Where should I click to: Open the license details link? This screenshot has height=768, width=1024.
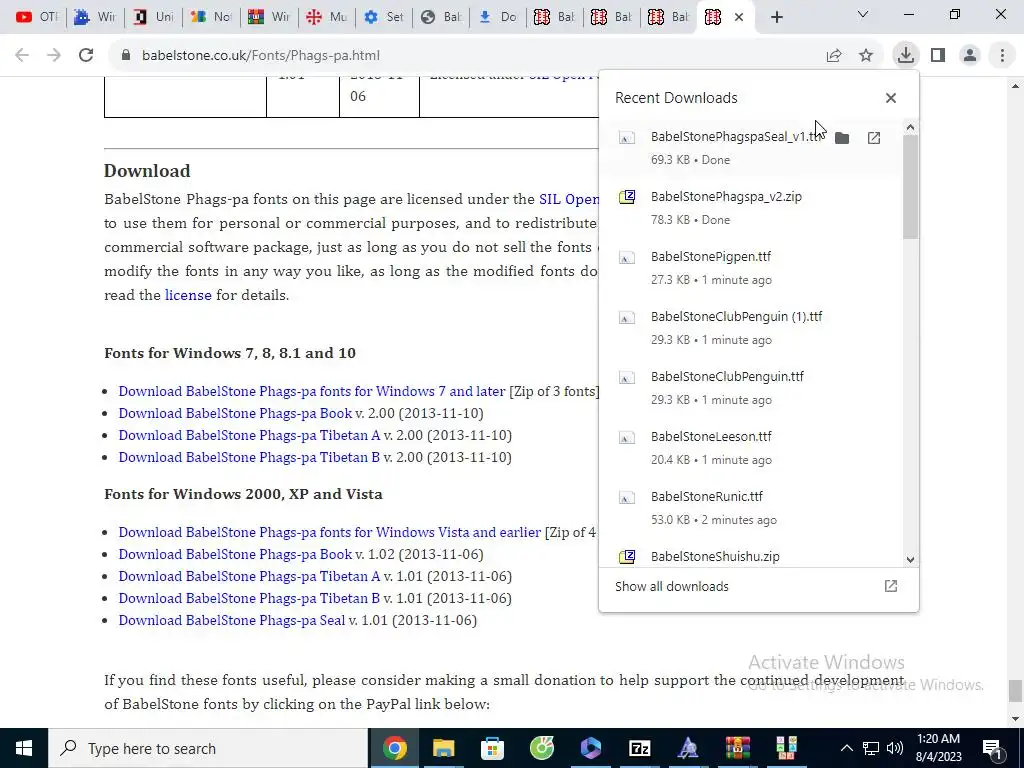click(188, 295)
